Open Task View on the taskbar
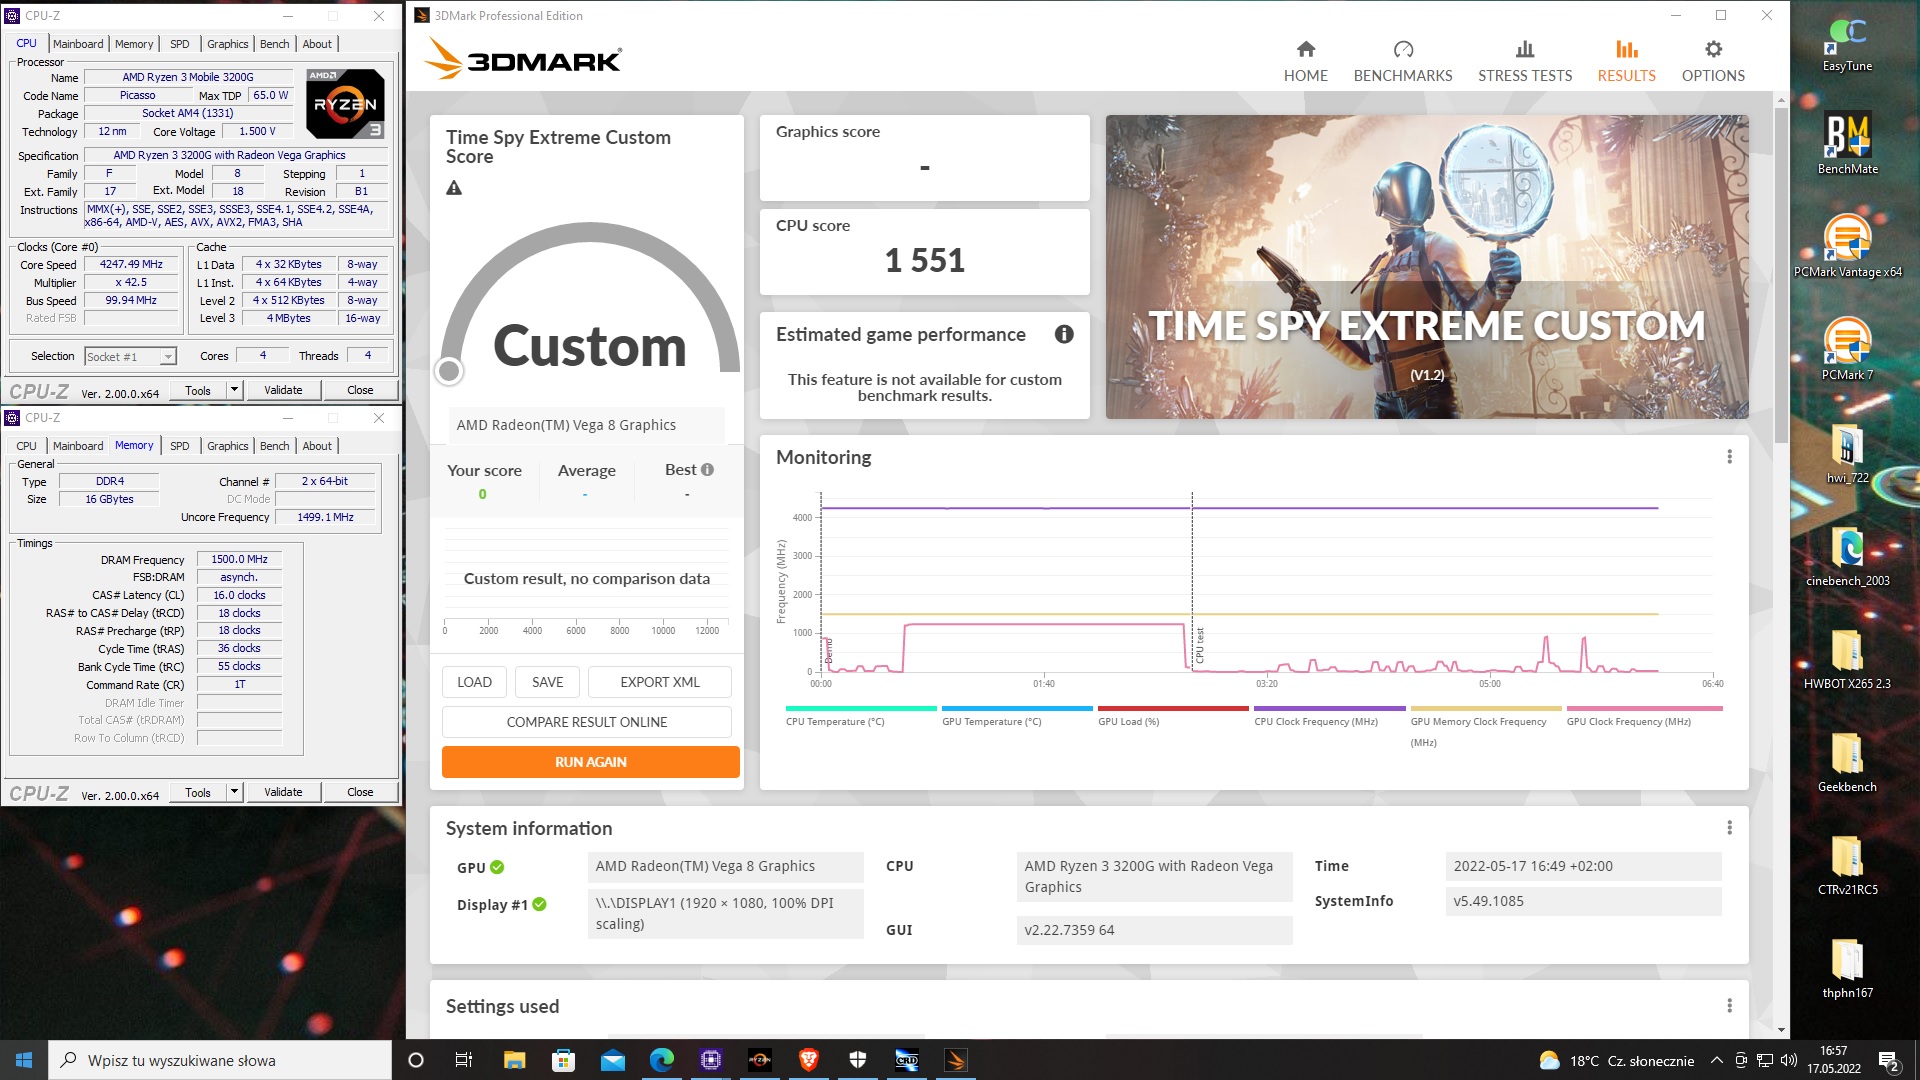Screen dimensions: 1920x1080 click(x=463, y=1060)
